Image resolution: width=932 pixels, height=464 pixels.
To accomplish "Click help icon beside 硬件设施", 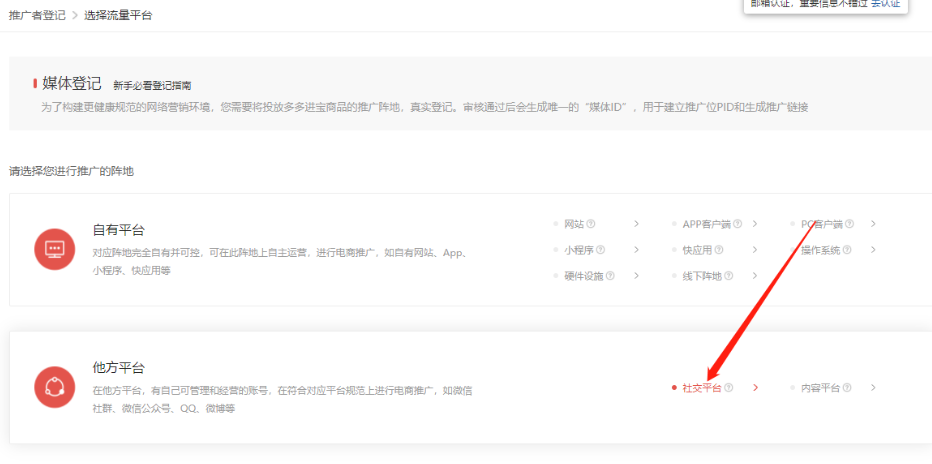I will click(x=610, y=276).
